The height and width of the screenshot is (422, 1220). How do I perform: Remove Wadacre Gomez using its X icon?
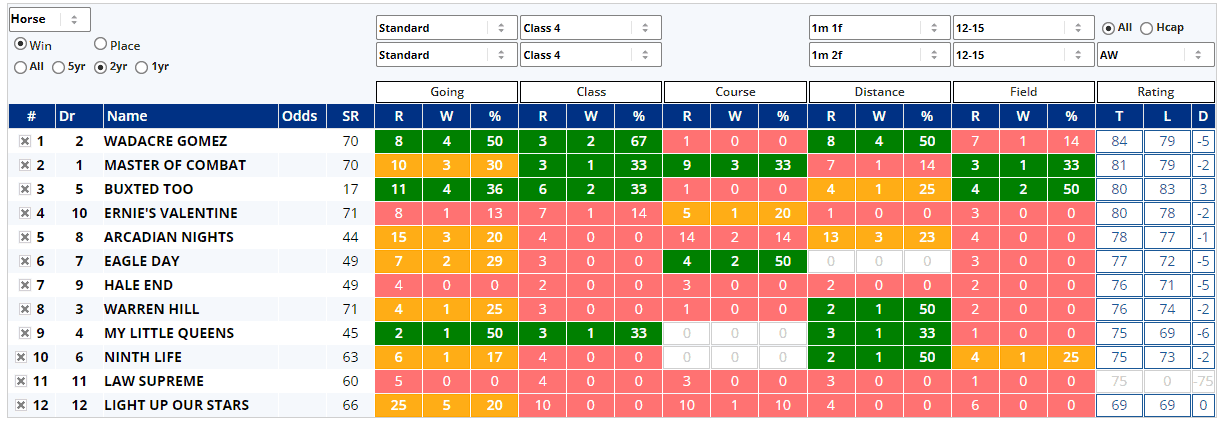tap(24, 141)
